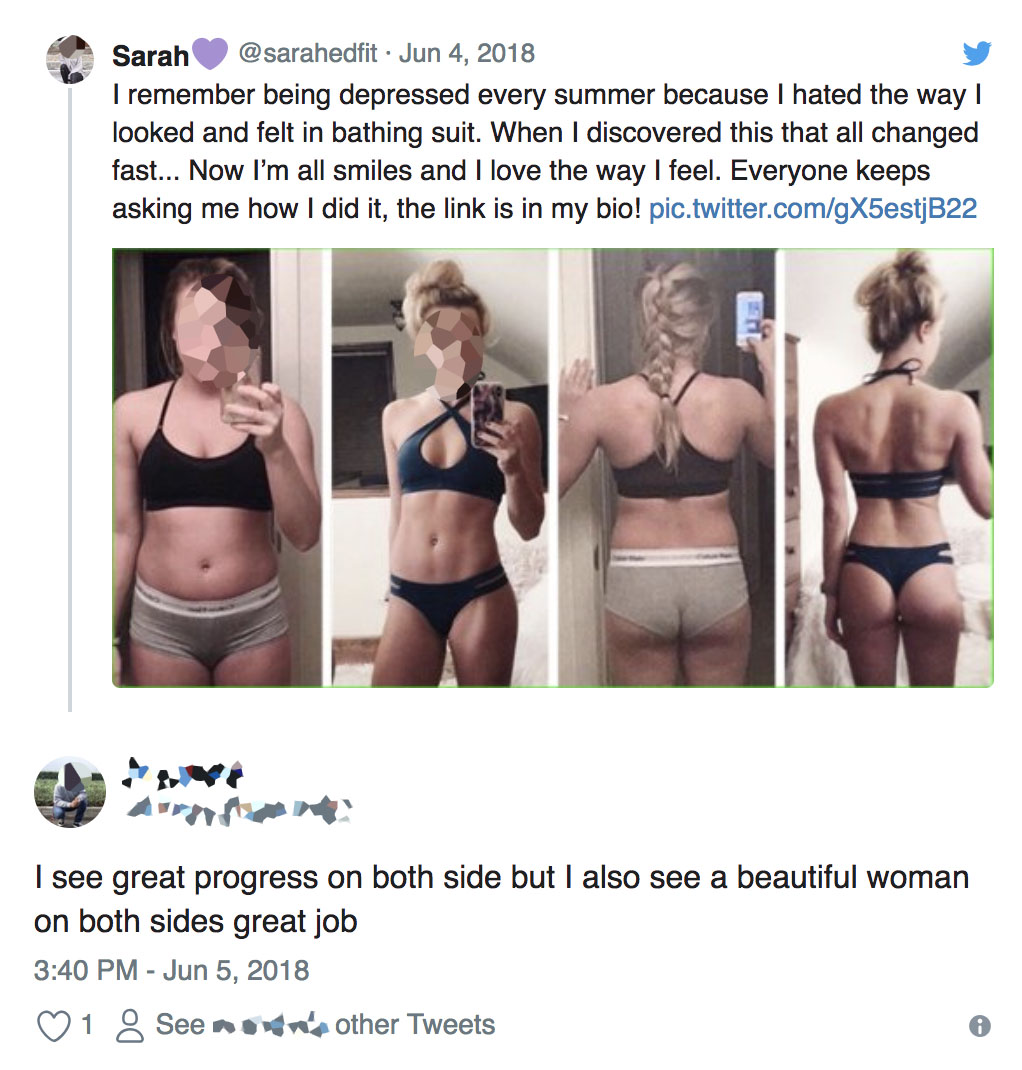Open the pic.twitter.com/gX5estjB22 link

[x=813, y=209]
